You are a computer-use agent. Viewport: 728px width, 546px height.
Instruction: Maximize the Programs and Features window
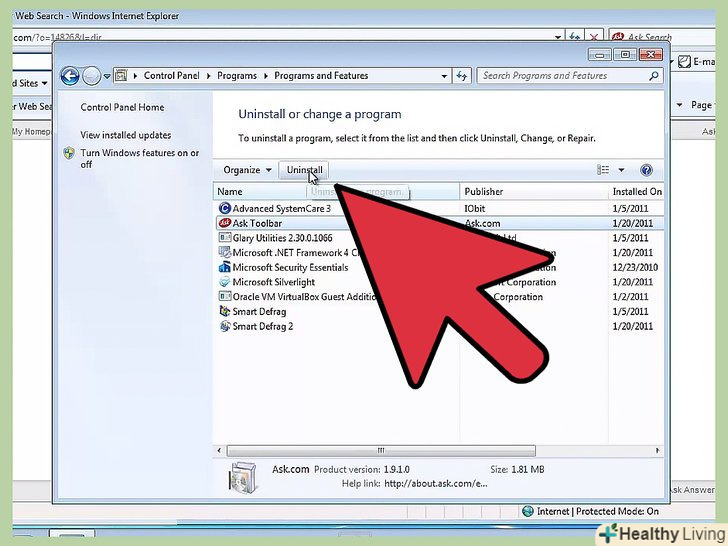click(x=625, y=55)
